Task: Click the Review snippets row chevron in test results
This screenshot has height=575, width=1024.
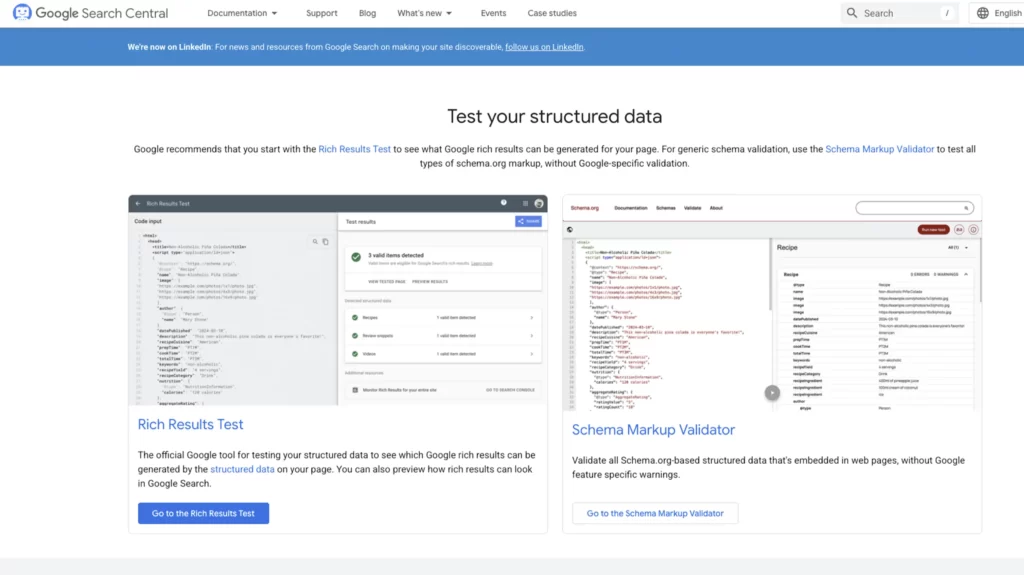Action: pyautogui.click(x=532, y=336)
